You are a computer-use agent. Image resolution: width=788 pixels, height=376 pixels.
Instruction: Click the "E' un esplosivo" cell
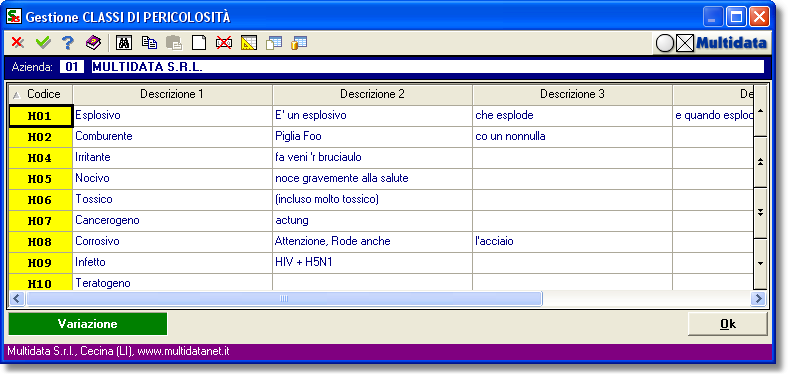click(x=372, y=116)
